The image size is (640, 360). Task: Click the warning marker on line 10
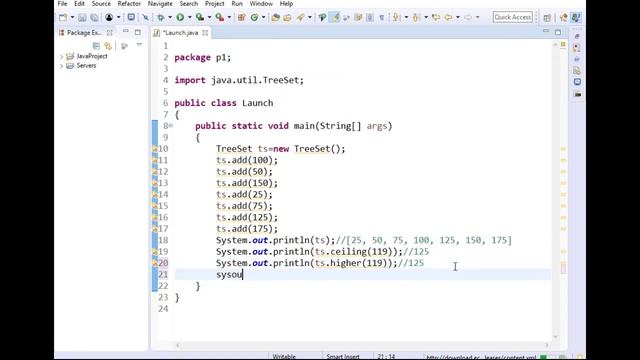[155, 149]
